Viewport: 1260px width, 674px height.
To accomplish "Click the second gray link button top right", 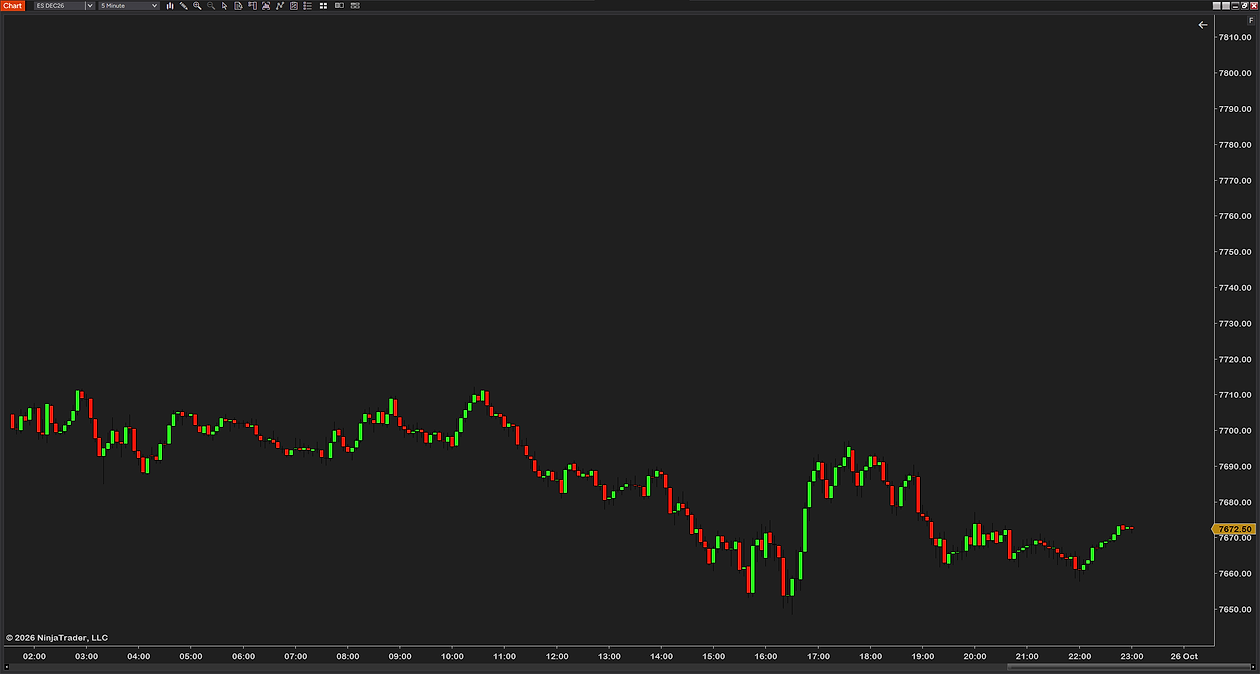I will coord(1226,6).
